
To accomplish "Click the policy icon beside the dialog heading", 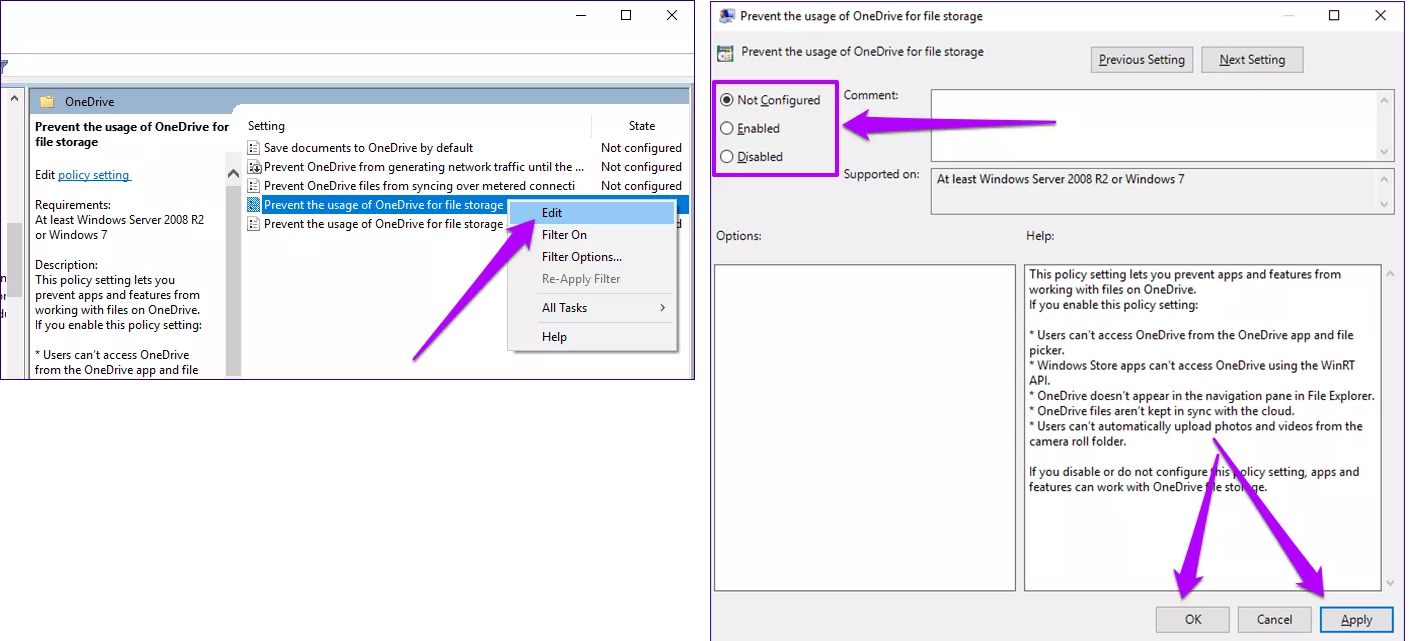I will [726, 52].
